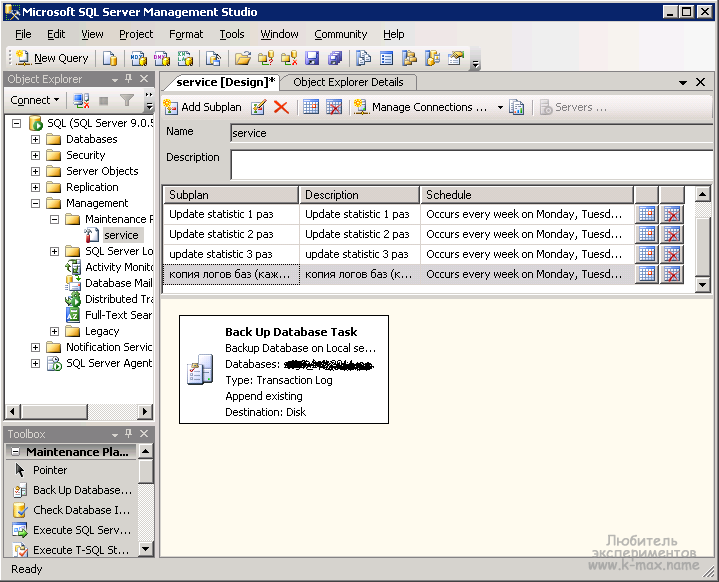Select Back Up Database task in Toolbox

tap(72, 490)
